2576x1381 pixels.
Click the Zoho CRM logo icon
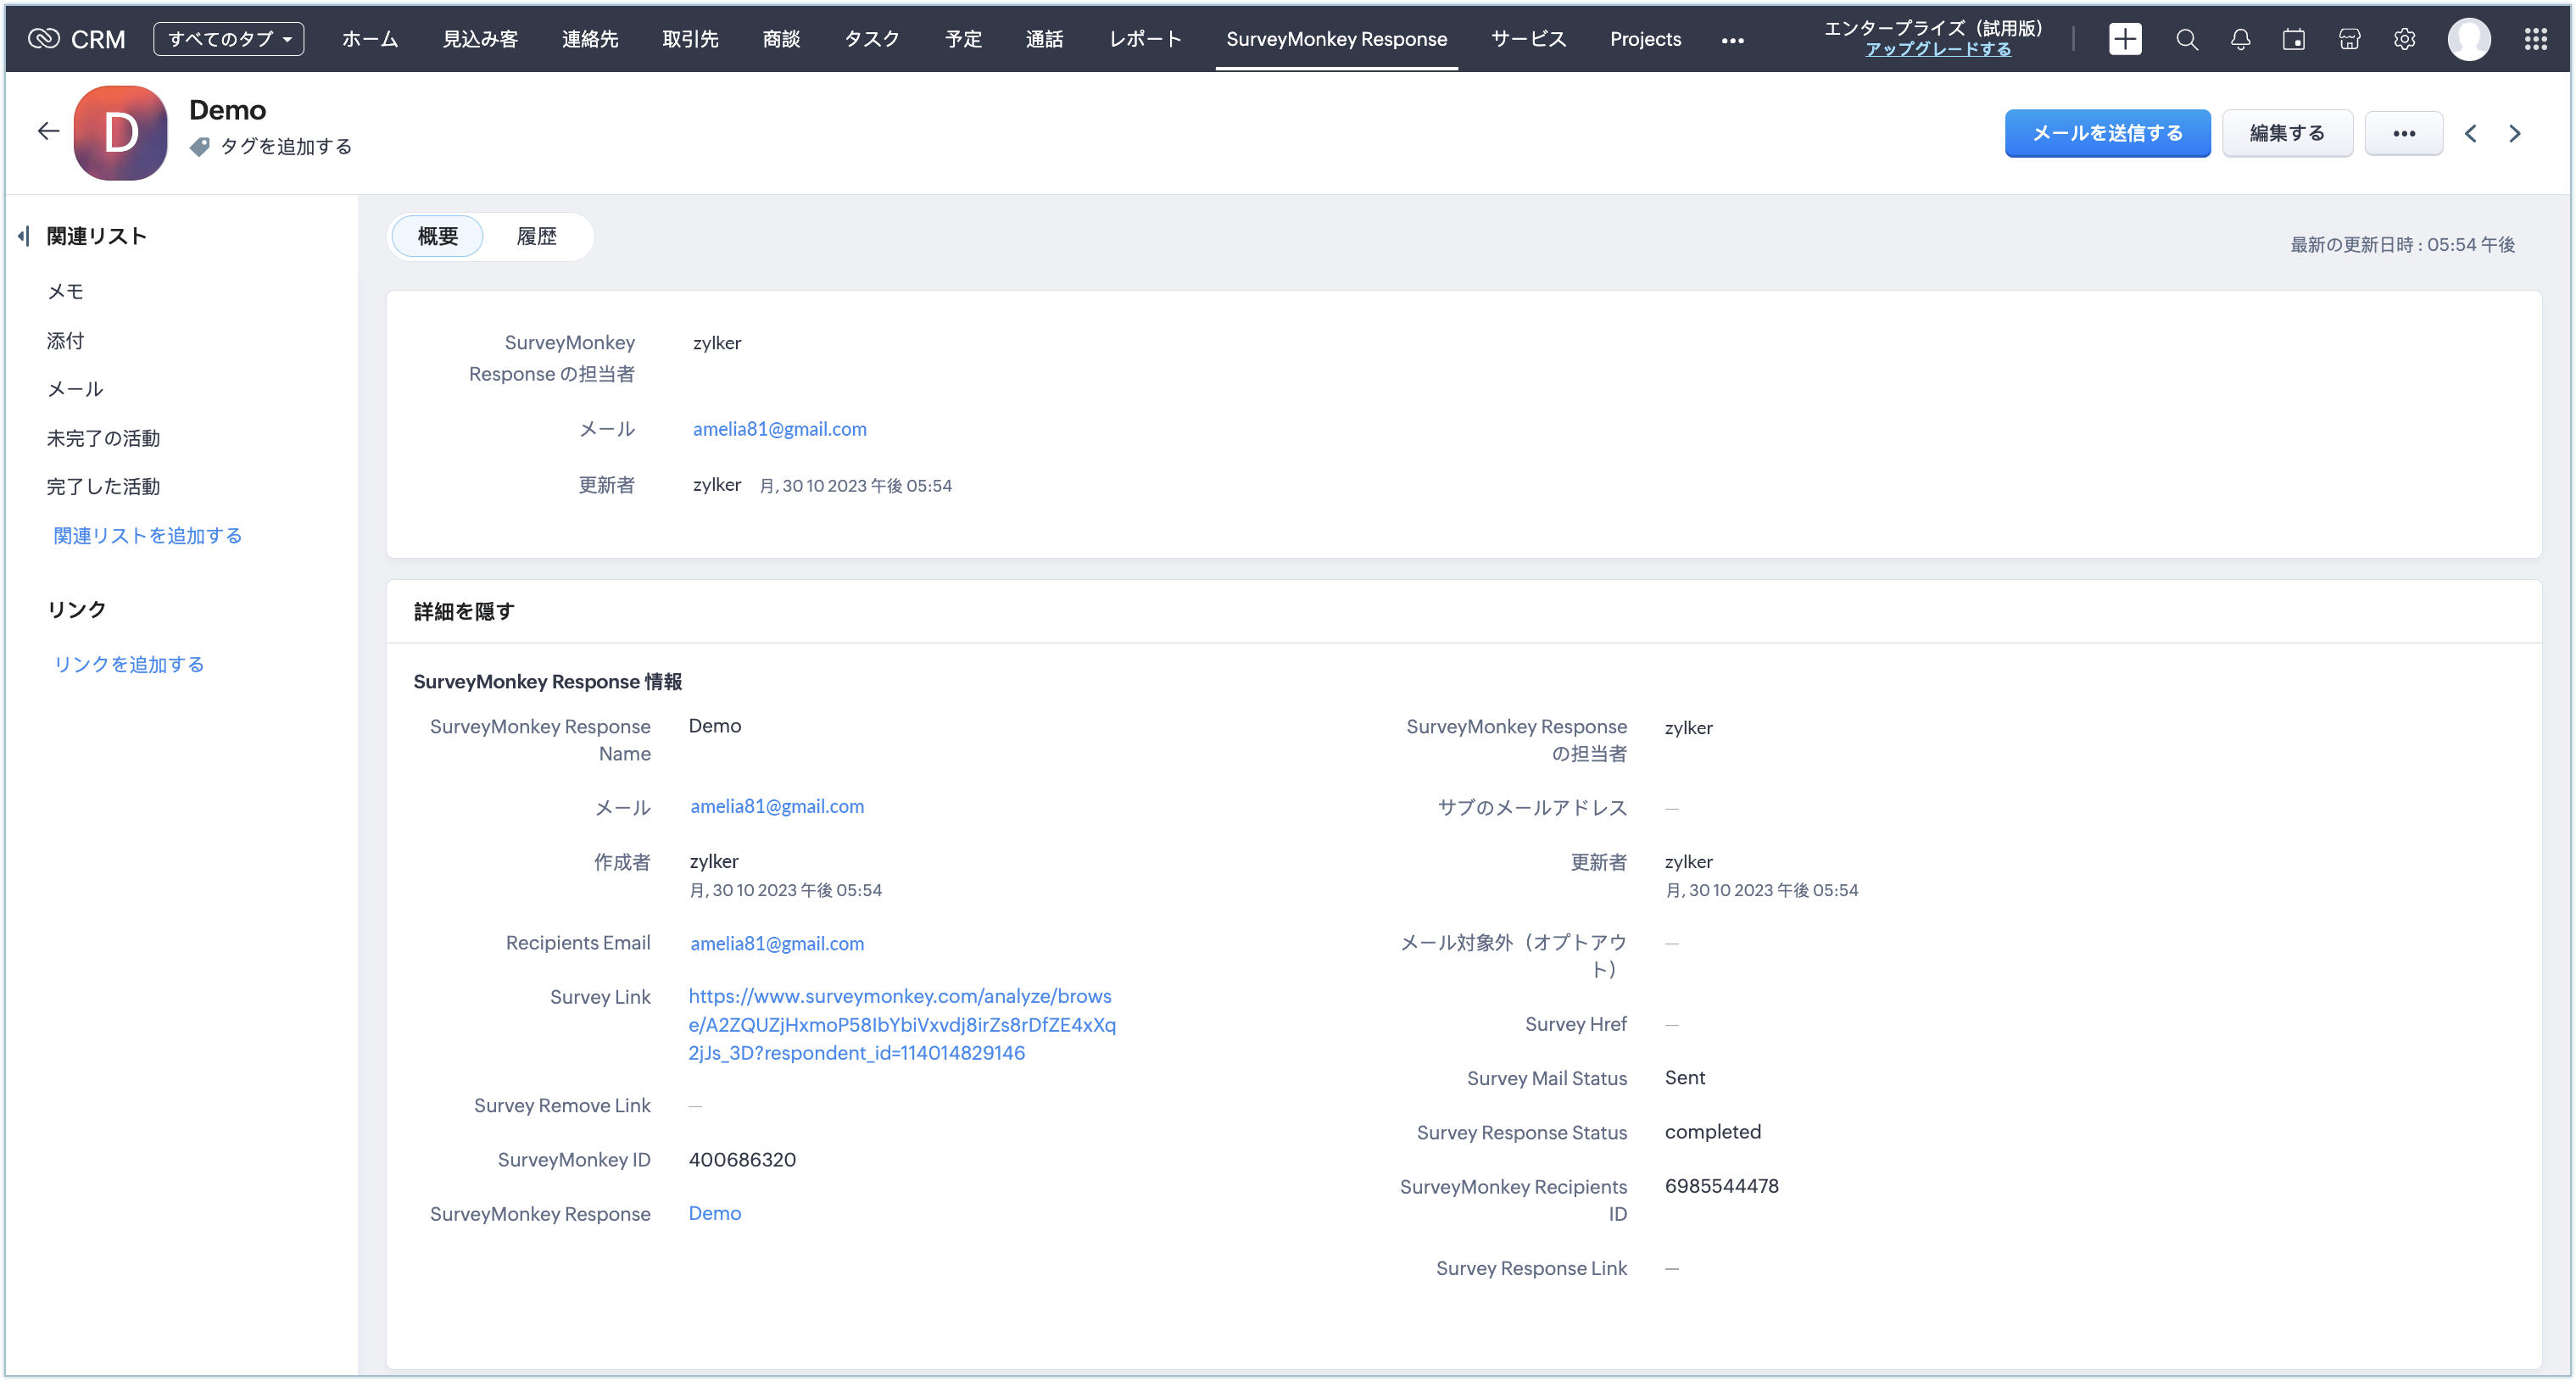pyautogui.click(x=44, y=39)
